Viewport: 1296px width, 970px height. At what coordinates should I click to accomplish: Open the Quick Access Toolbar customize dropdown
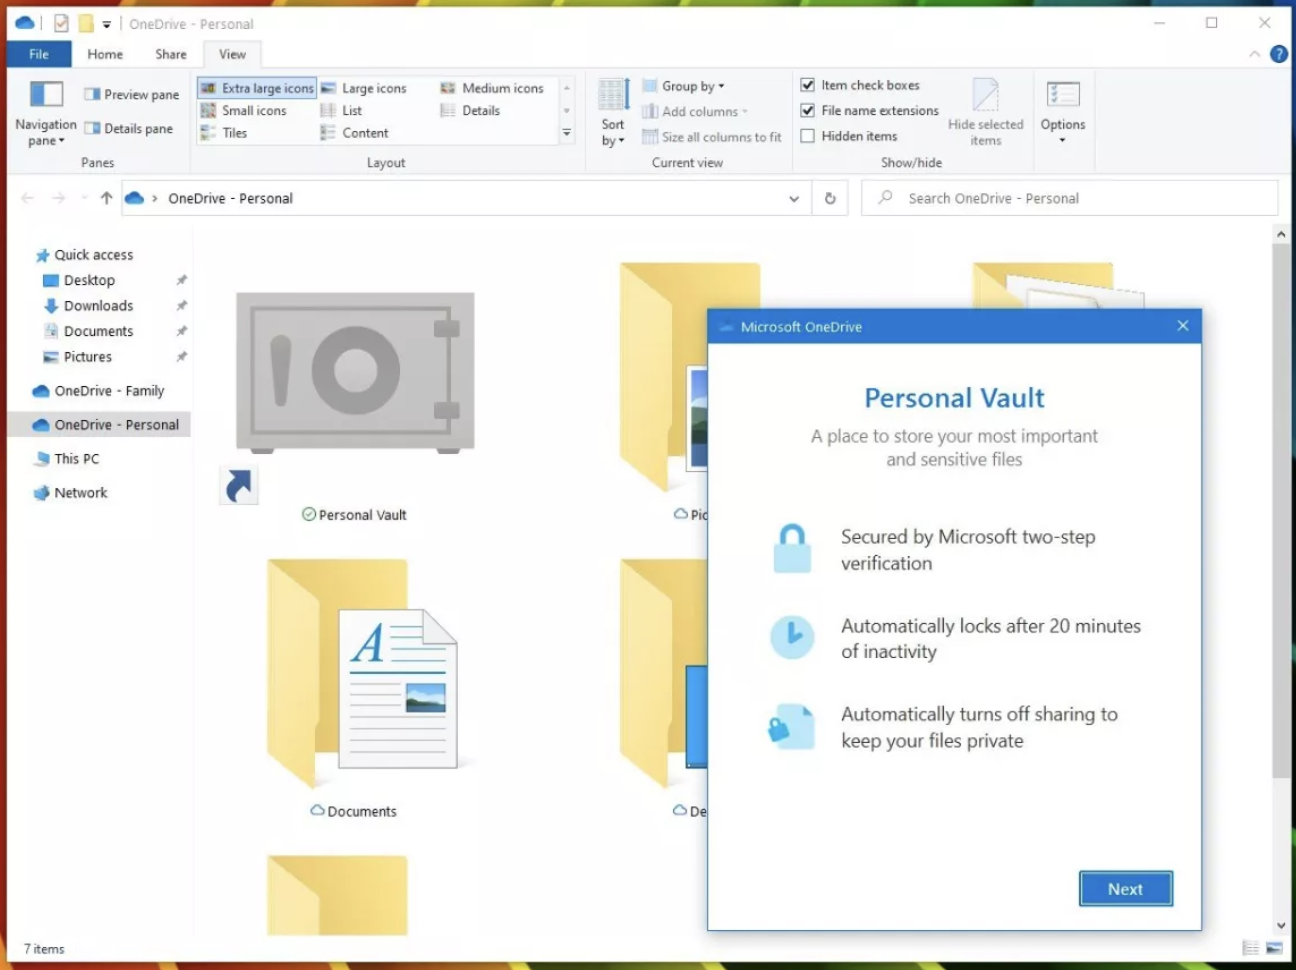pyautogui.click(x=106, y=24)
